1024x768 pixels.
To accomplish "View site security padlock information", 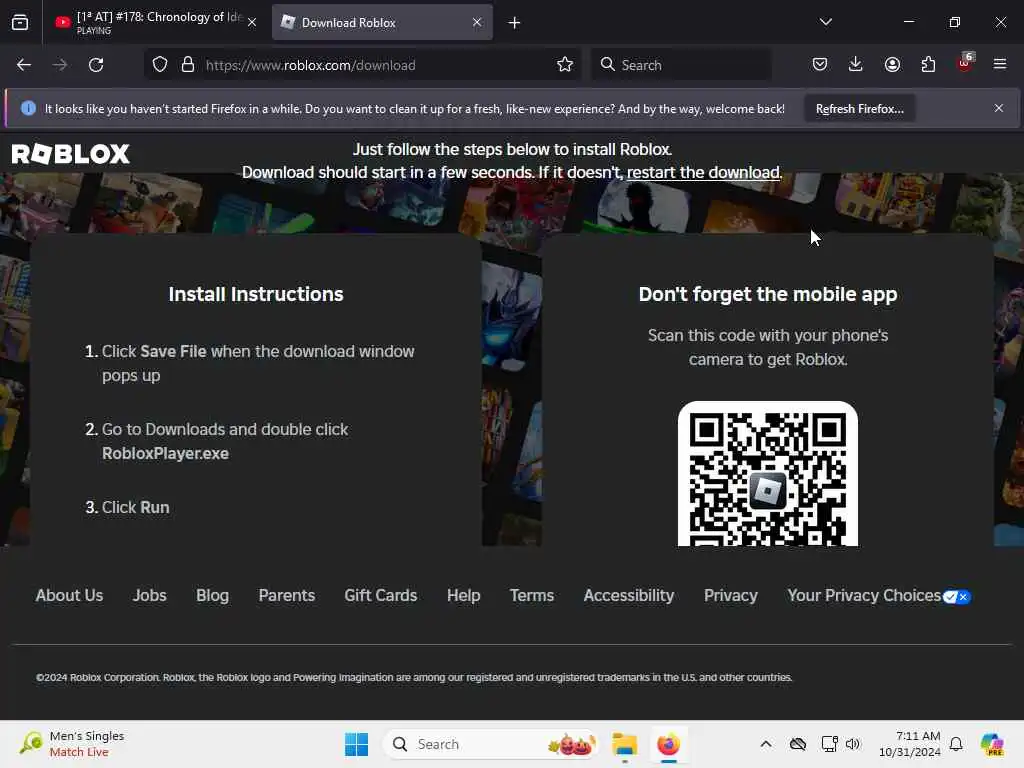I will point(188,65).
